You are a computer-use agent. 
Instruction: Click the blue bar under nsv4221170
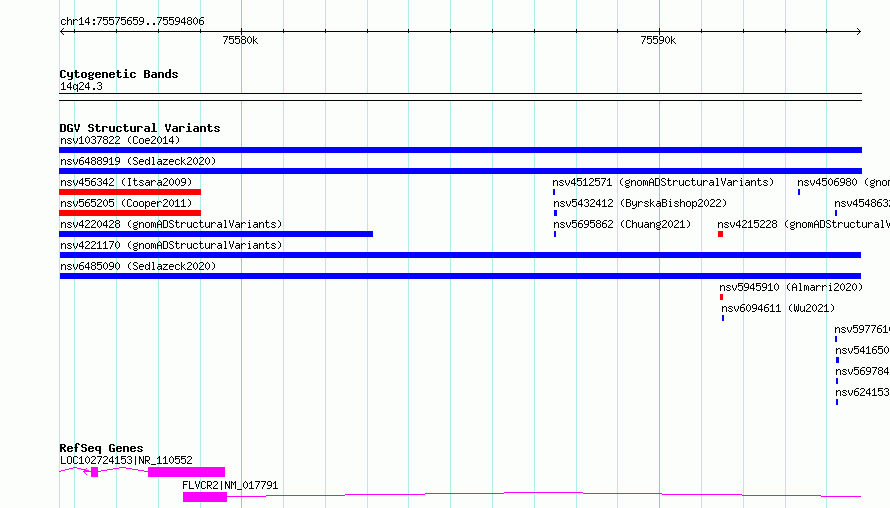[460, 255]
